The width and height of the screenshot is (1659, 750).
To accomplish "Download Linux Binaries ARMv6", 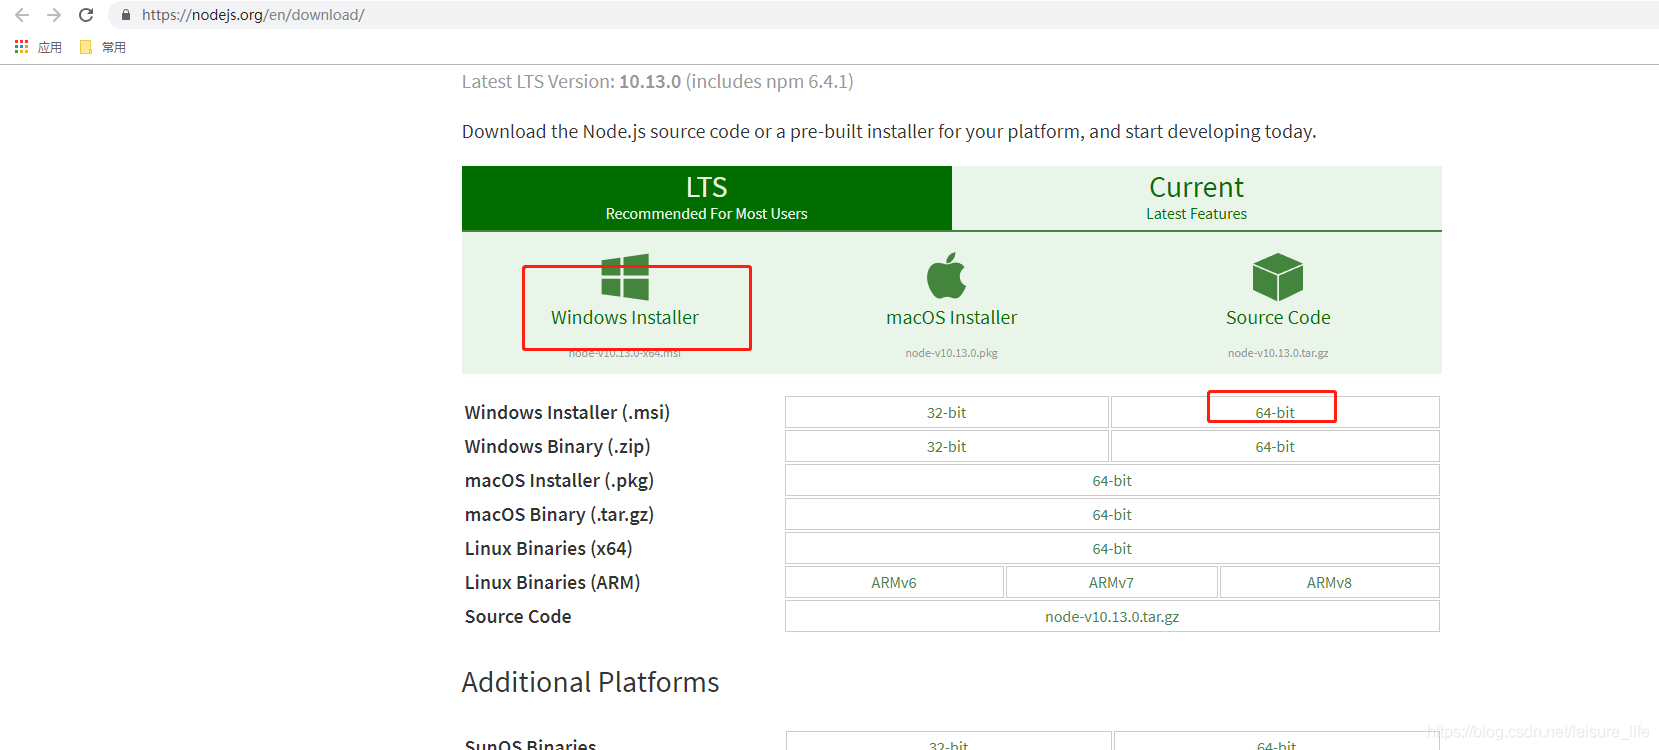I will (x=894, y=582).
